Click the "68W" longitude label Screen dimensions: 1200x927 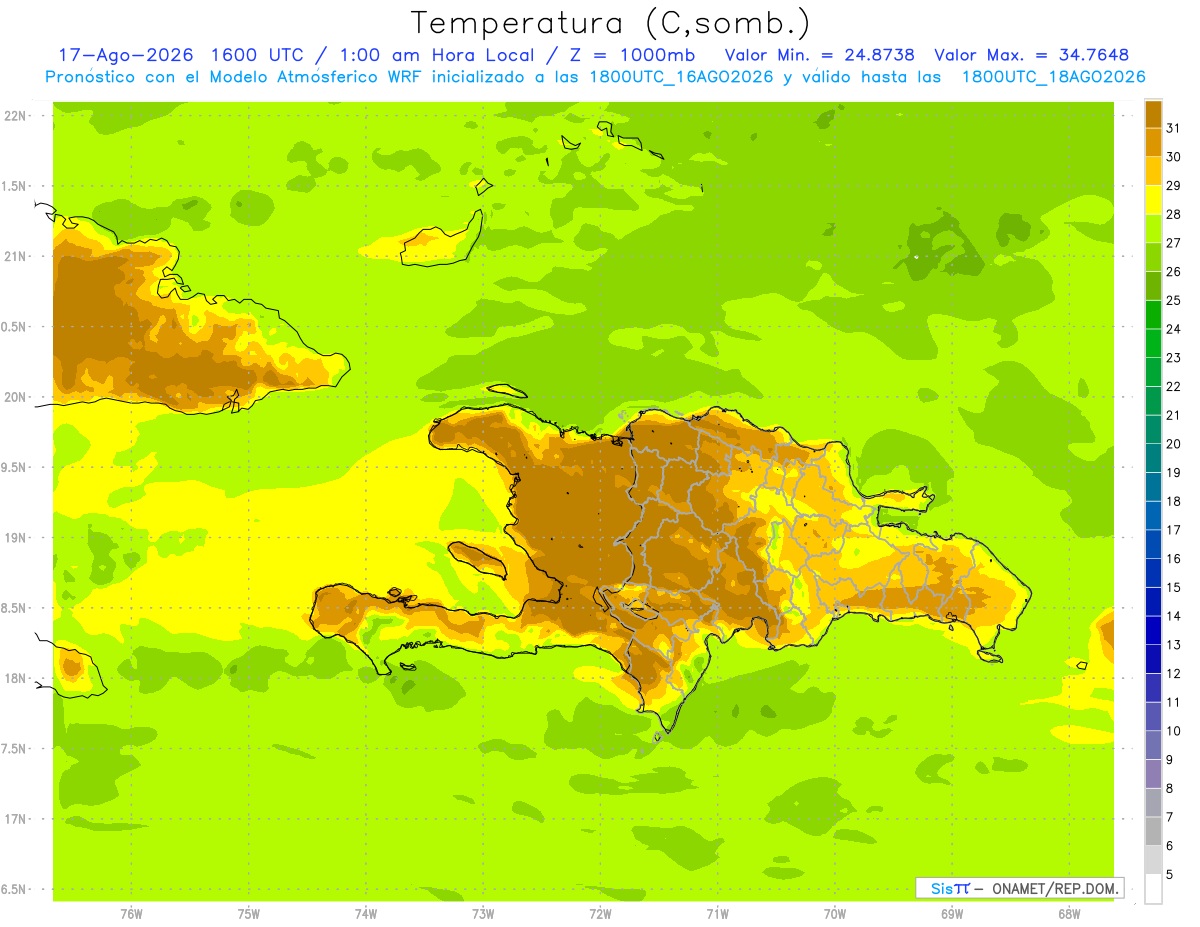pyautogui.click(x=1069, y=914)
